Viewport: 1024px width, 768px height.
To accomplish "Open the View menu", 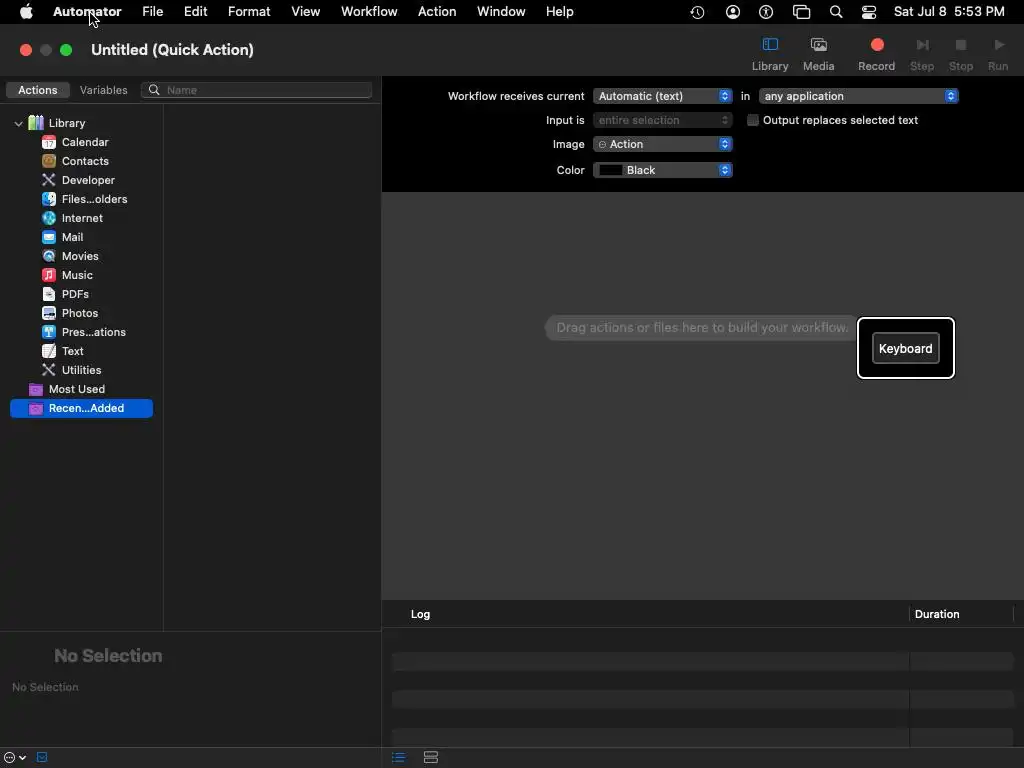I will pyautogui.click(x=305, y=12).
